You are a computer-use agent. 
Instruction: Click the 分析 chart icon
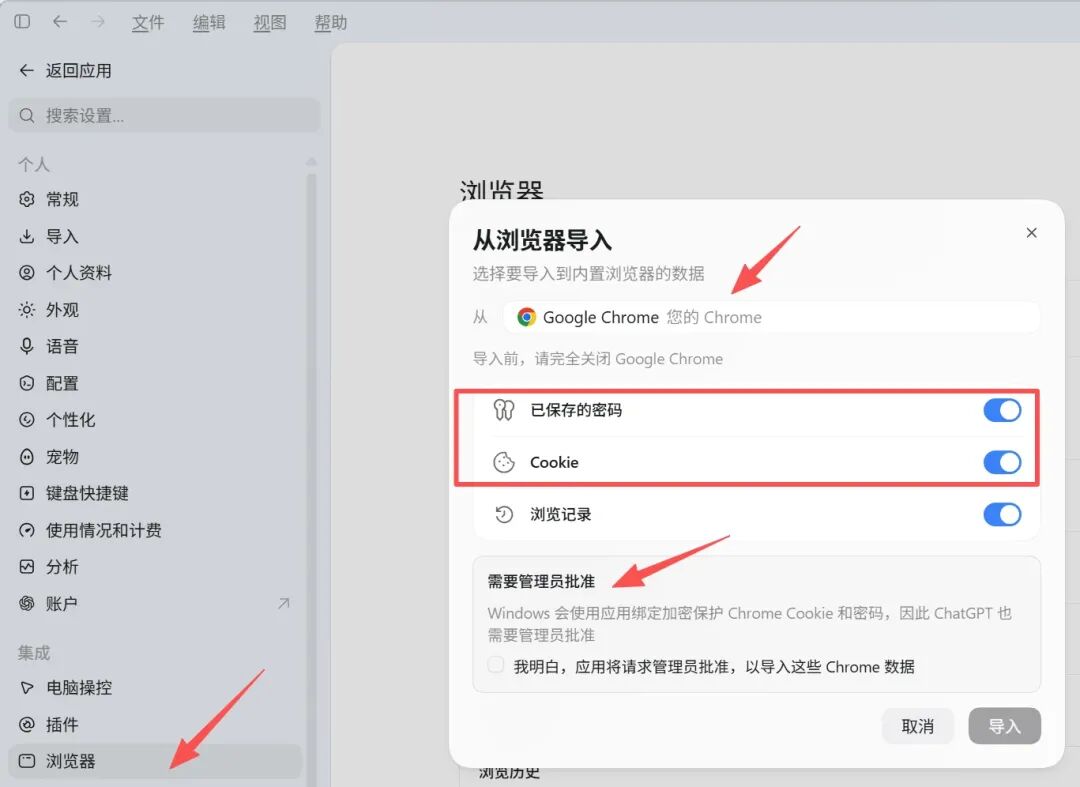[x=27, y=567]
